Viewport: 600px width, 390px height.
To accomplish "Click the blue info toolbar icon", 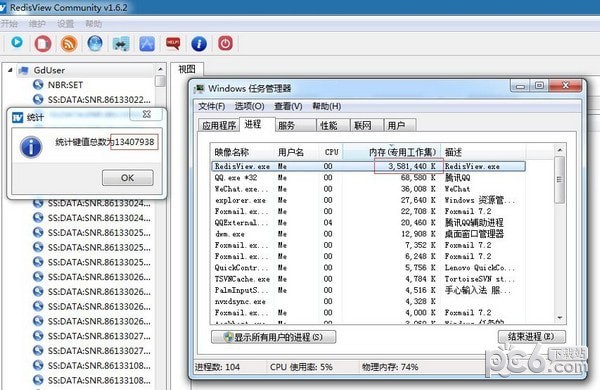I will point(199,44).
